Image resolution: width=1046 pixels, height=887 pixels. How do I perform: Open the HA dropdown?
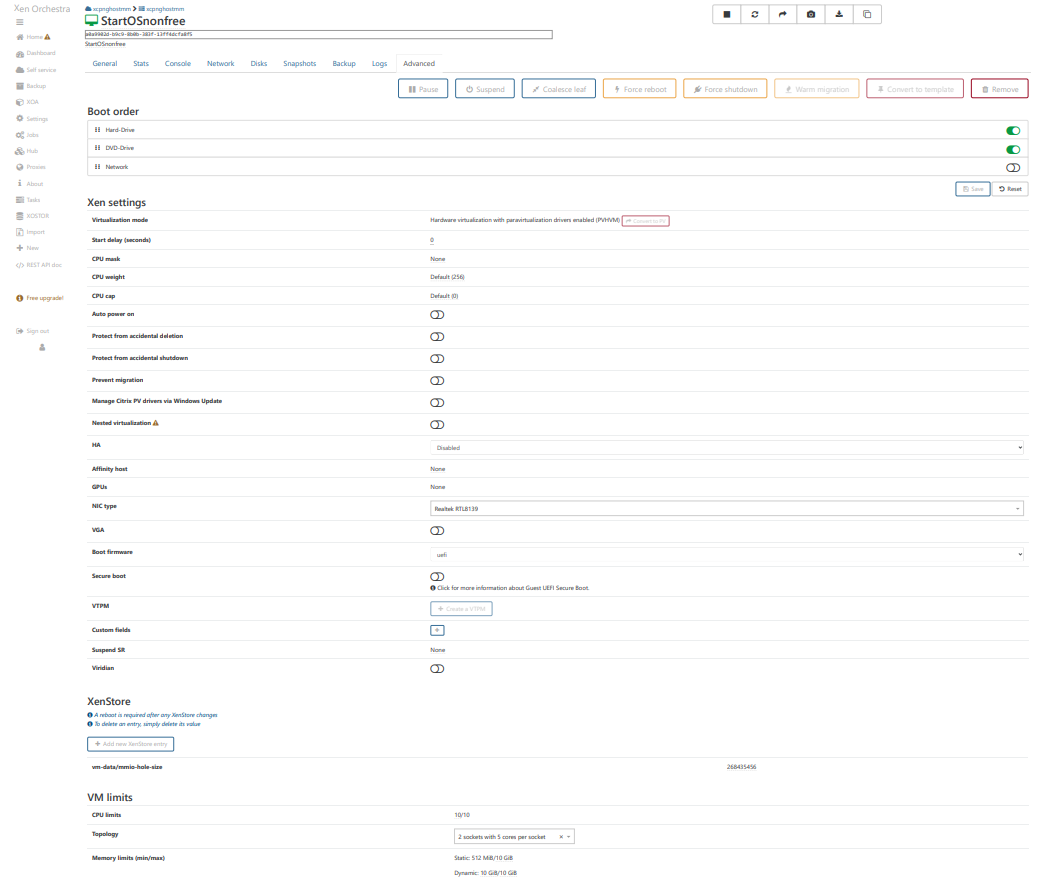click(x=727, y=448)
